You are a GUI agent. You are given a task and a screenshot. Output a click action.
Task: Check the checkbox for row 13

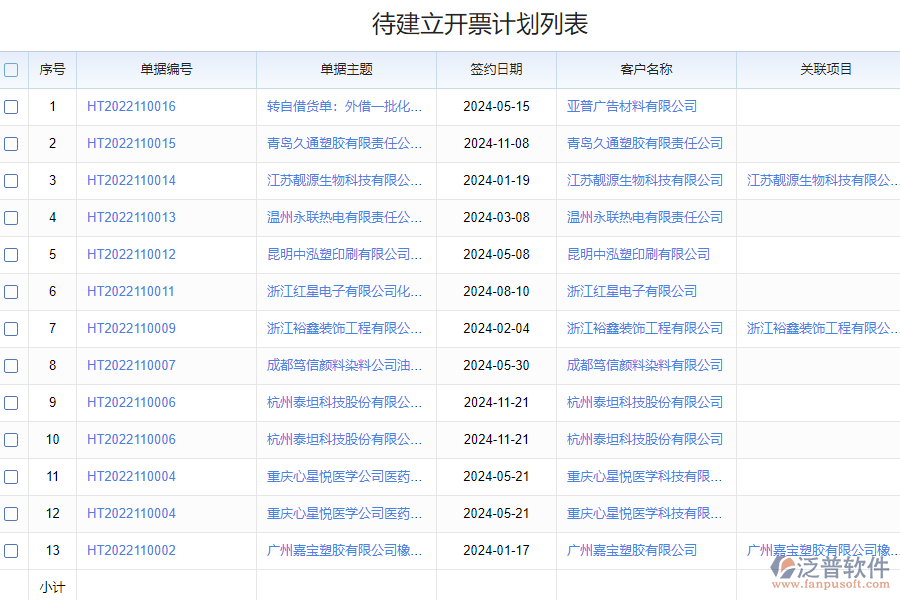11,550
